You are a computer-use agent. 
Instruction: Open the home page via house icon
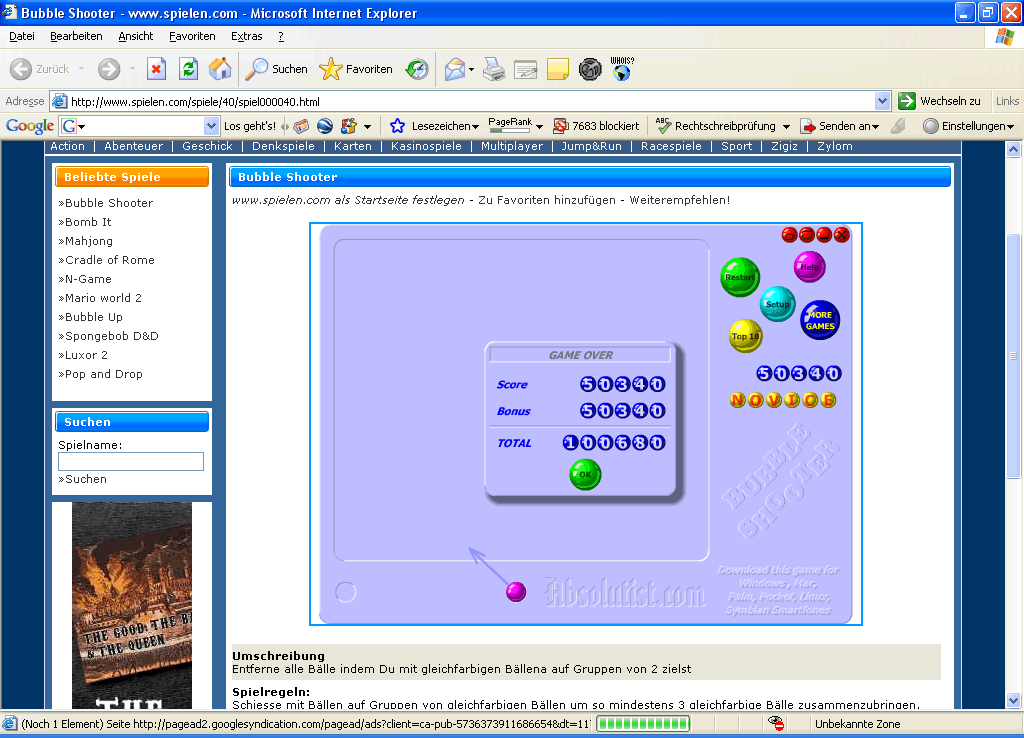click(220, 69)
